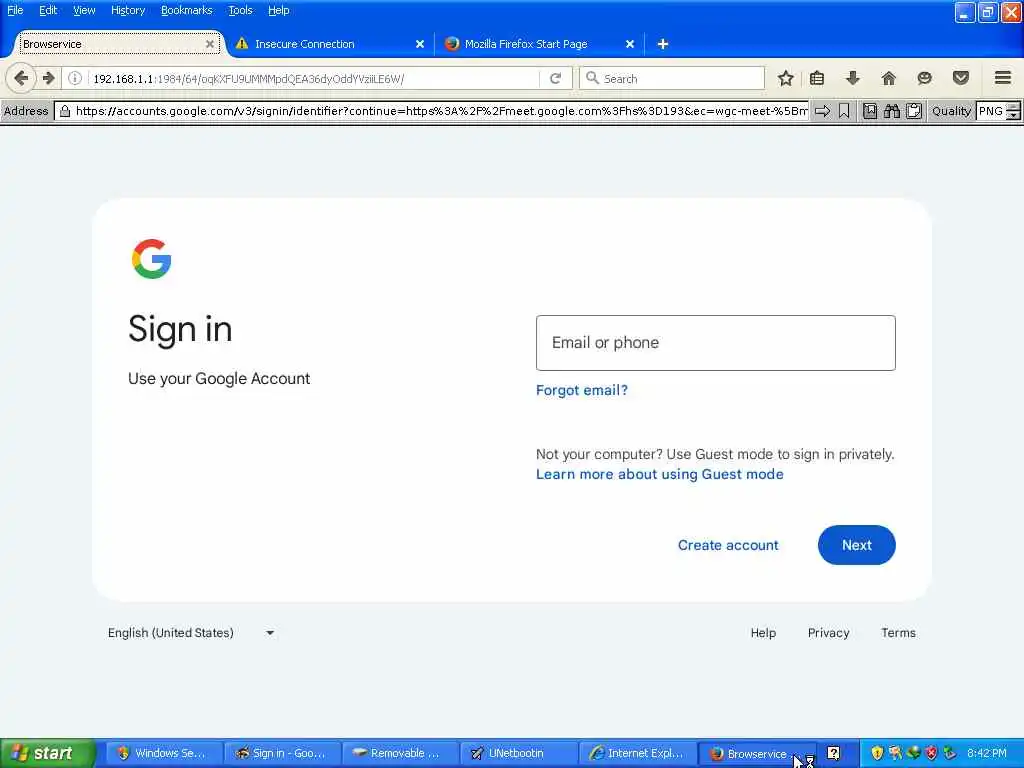Open site info icon in URL bar
This screenshot has width=1024, height=768.
[x=75, y=78]
